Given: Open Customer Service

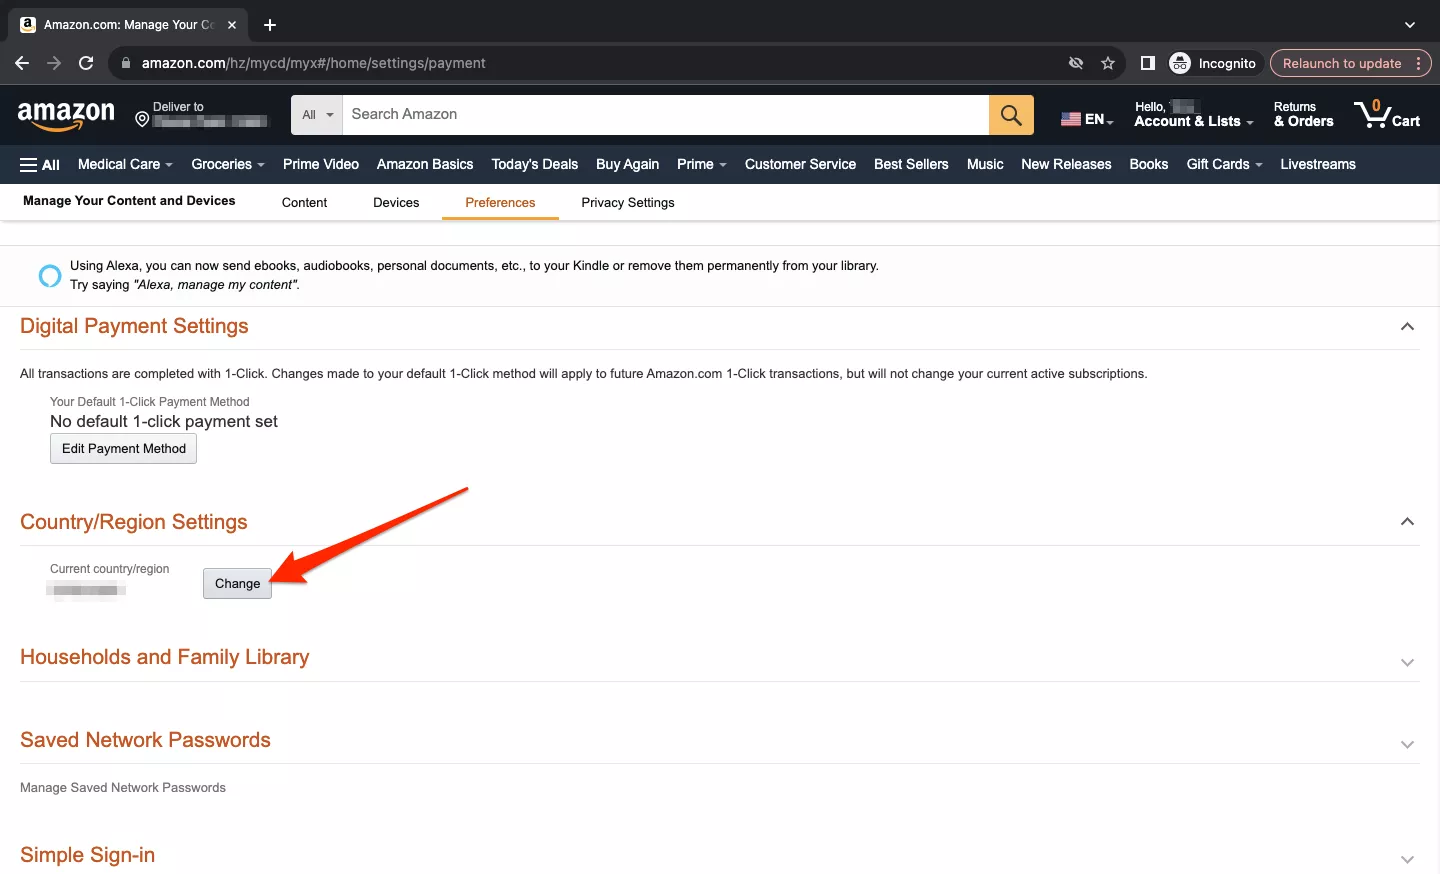Looking at the screenshot, I should click(x=800, y=164).
